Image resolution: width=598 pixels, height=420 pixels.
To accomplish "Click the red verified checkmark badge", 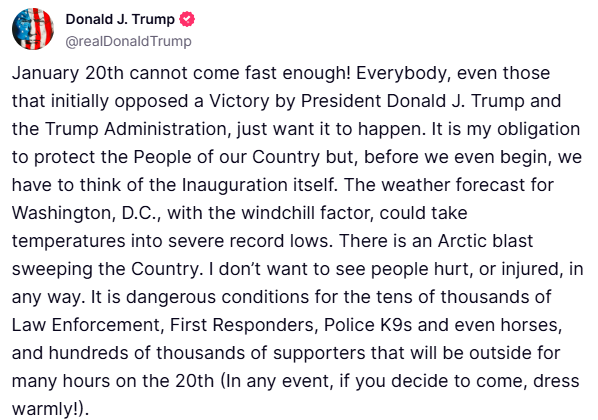I will coord(187,19).
